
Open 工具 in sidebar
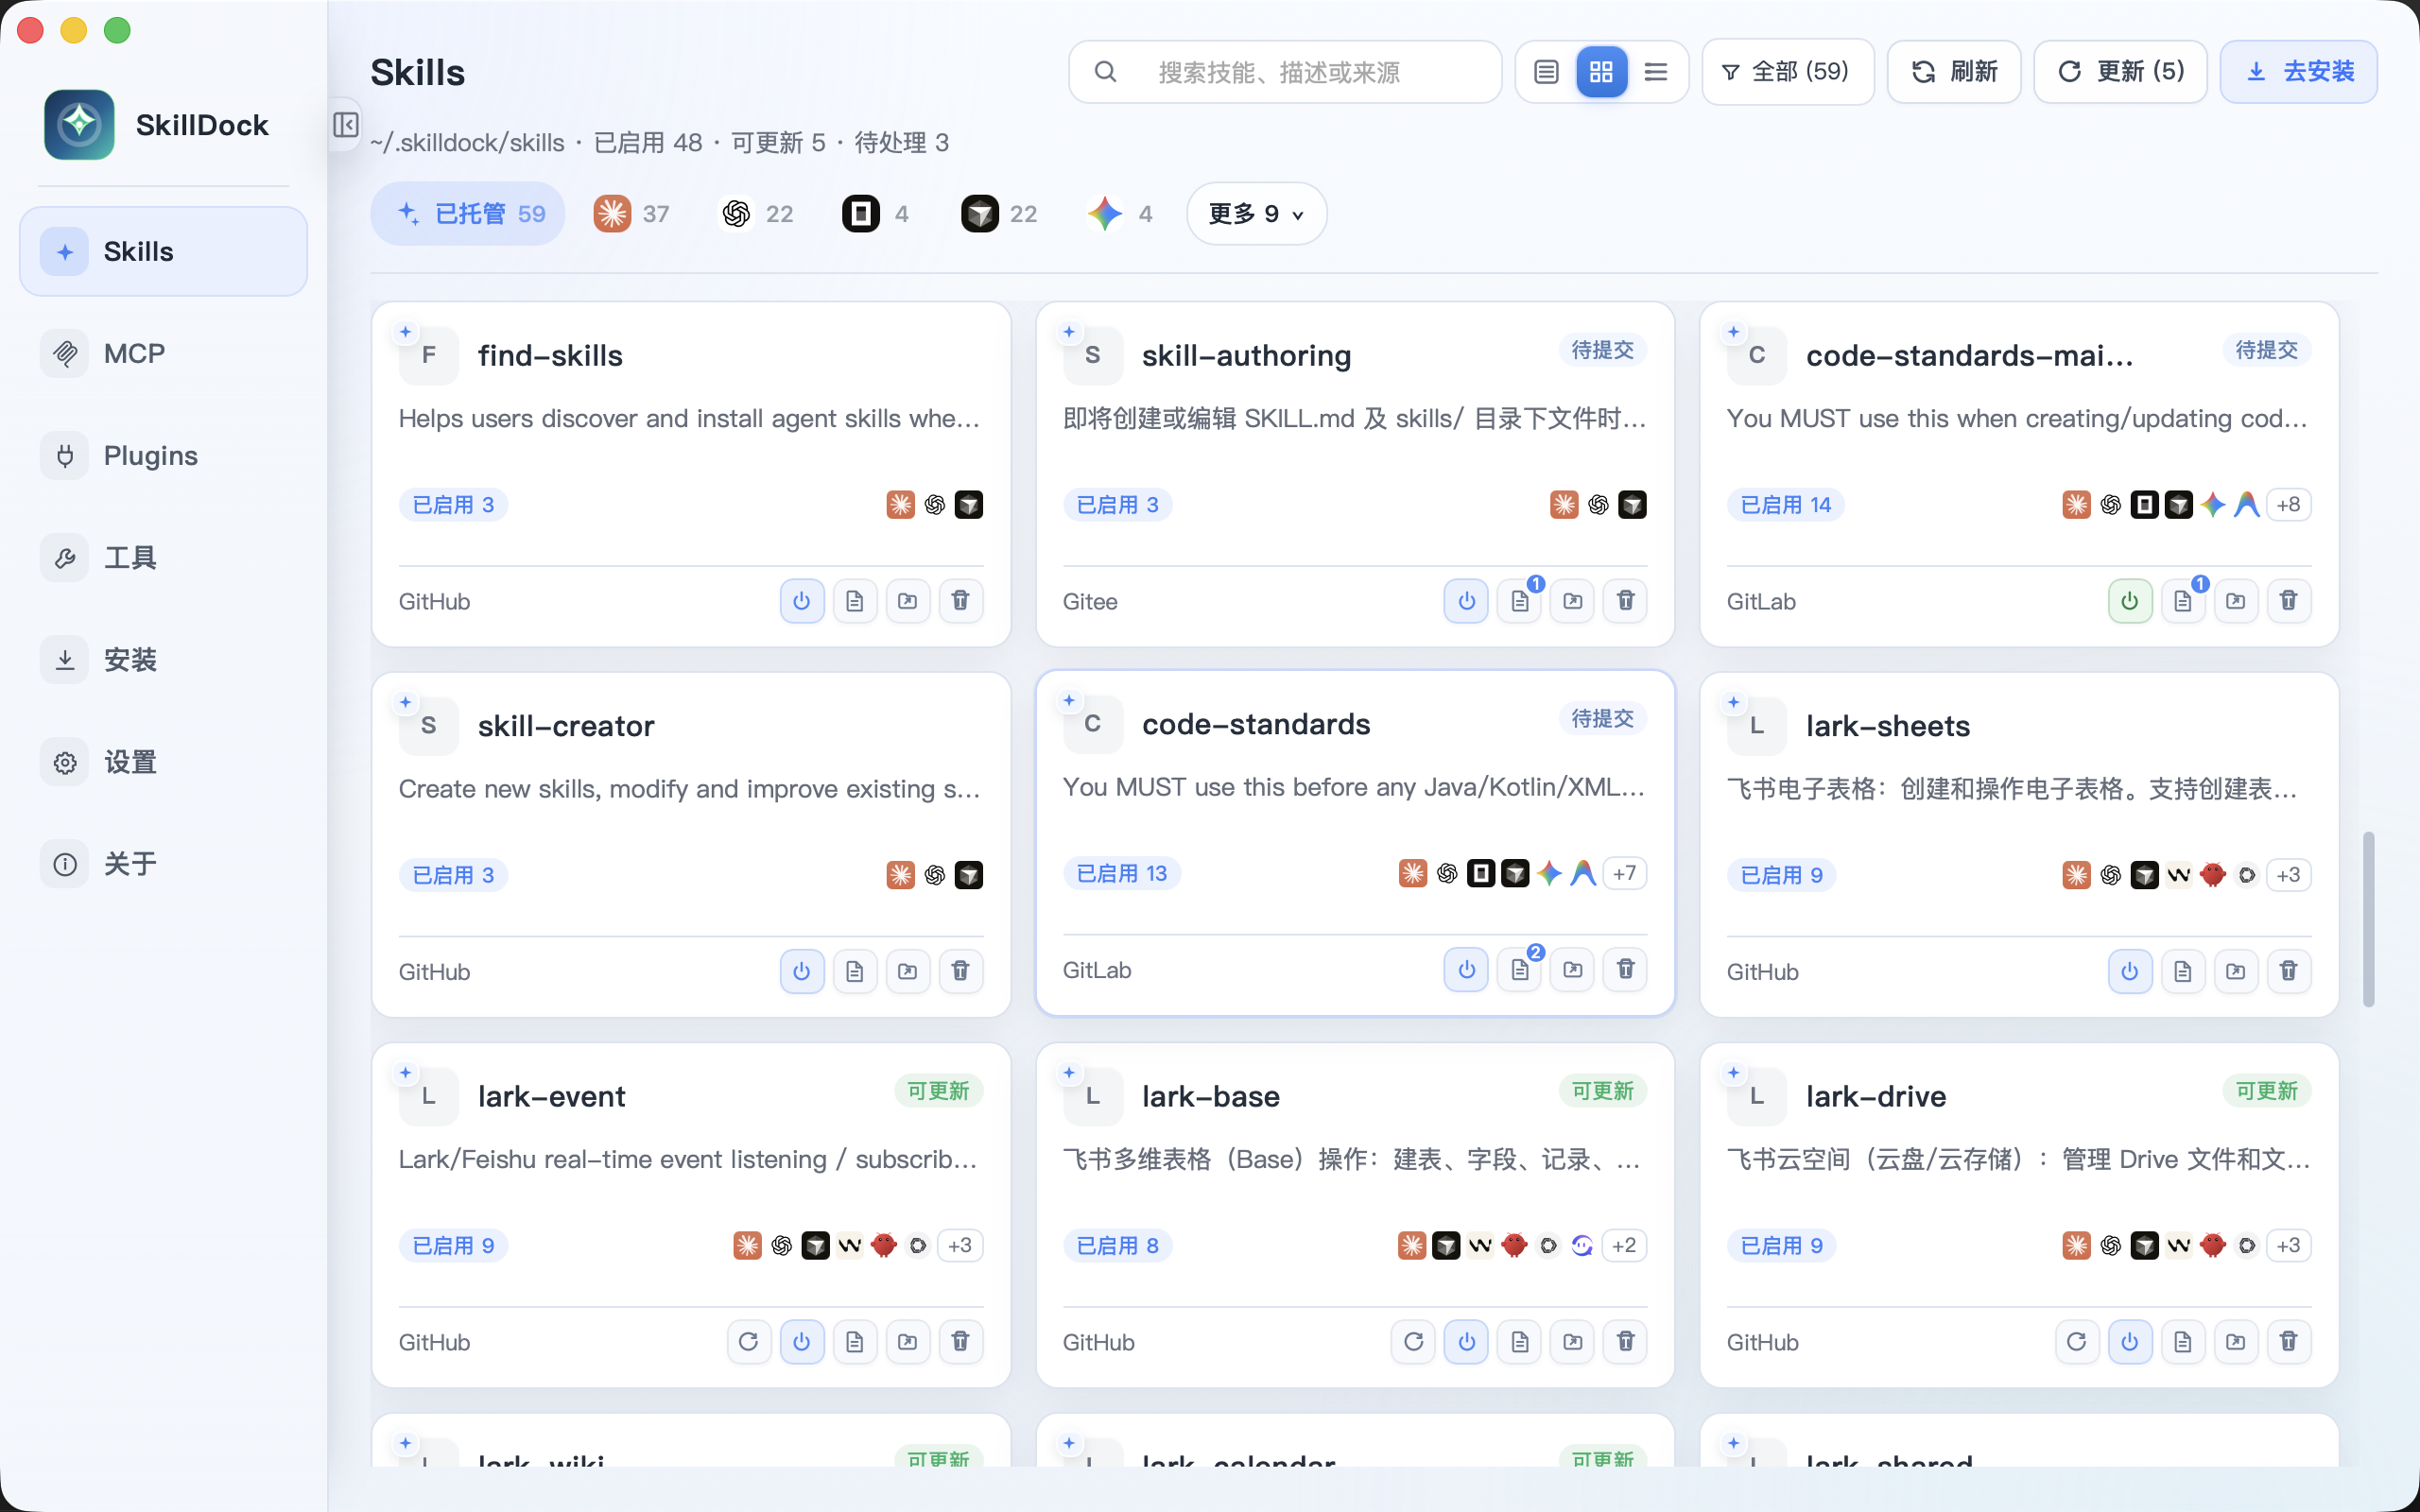click(163, 557)
